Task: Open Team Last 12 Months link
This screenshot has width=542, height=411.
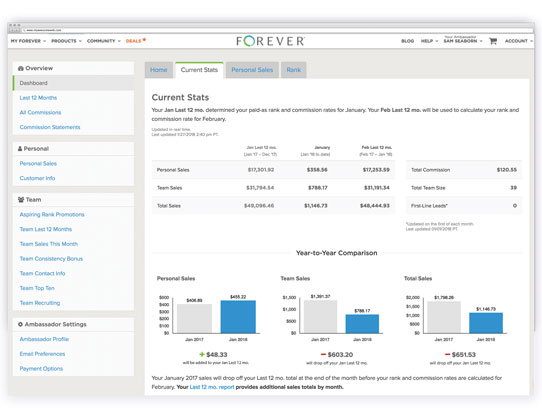Action: coord(46,229)
